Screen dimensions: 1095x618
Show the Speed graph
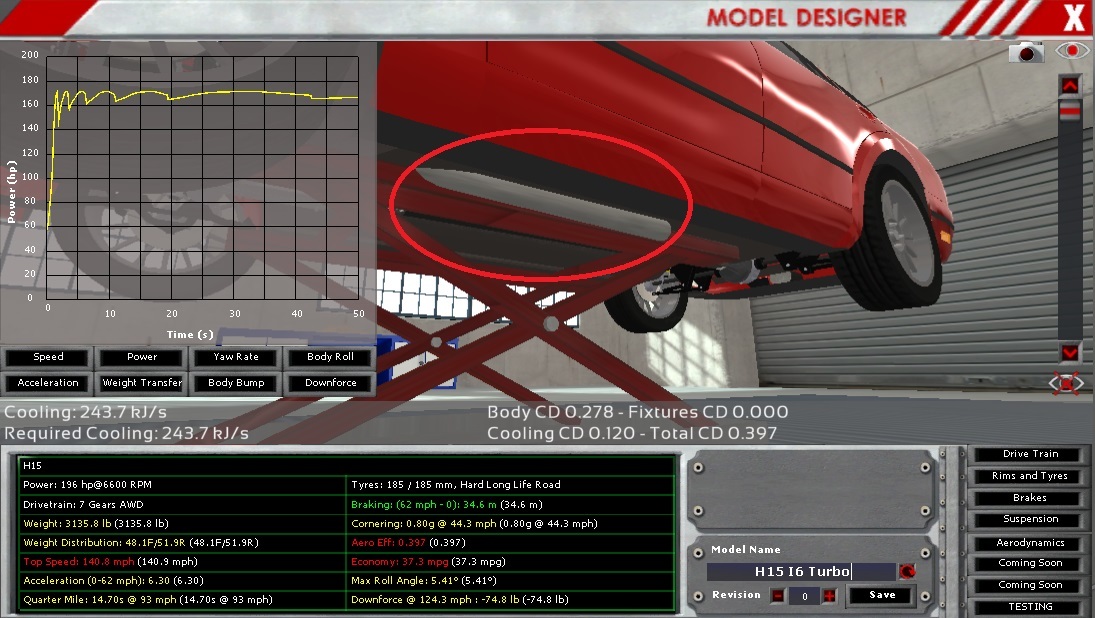click(x=48, y=357)
